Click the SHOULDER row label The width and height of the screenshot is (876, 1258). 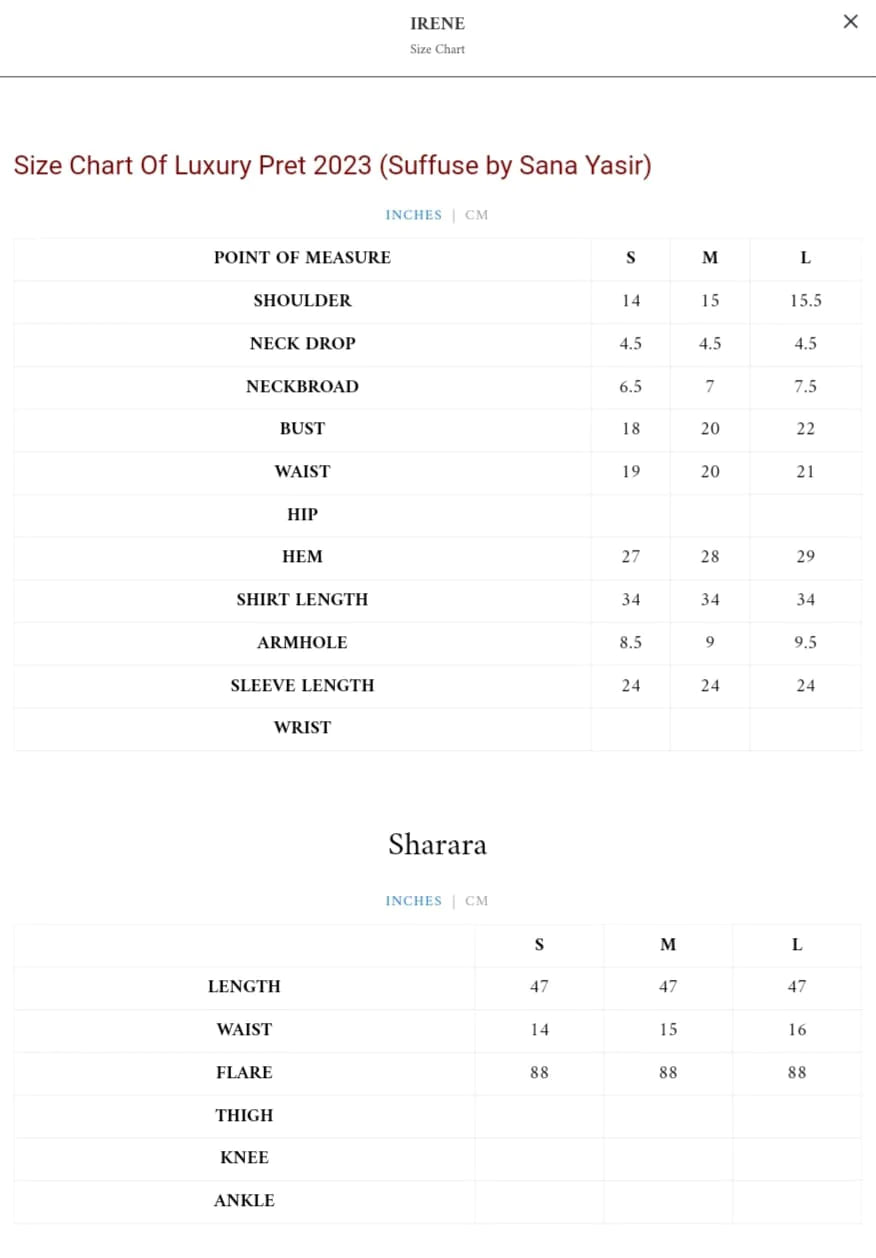pyautogui.click(x=302, y=301)
